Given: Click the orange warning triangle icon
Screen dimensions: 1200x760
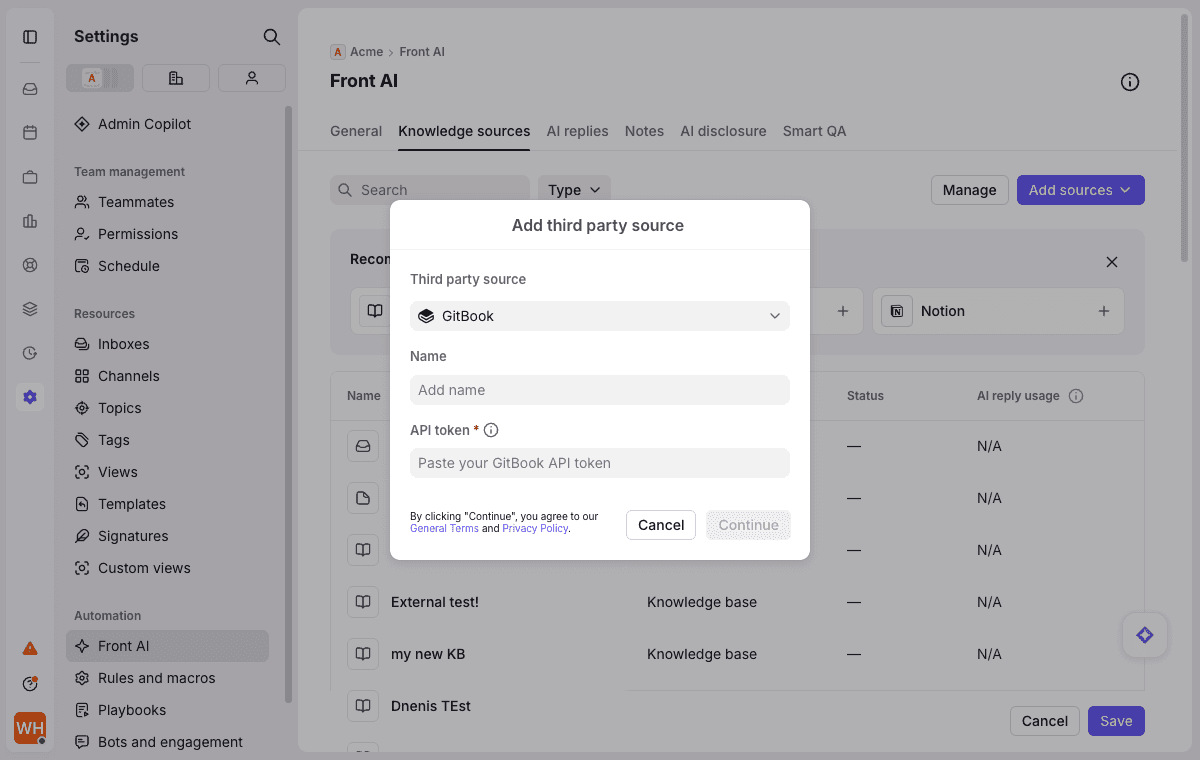Looking at the screenshot, I should pyautogui.click(x=30, y=648).
